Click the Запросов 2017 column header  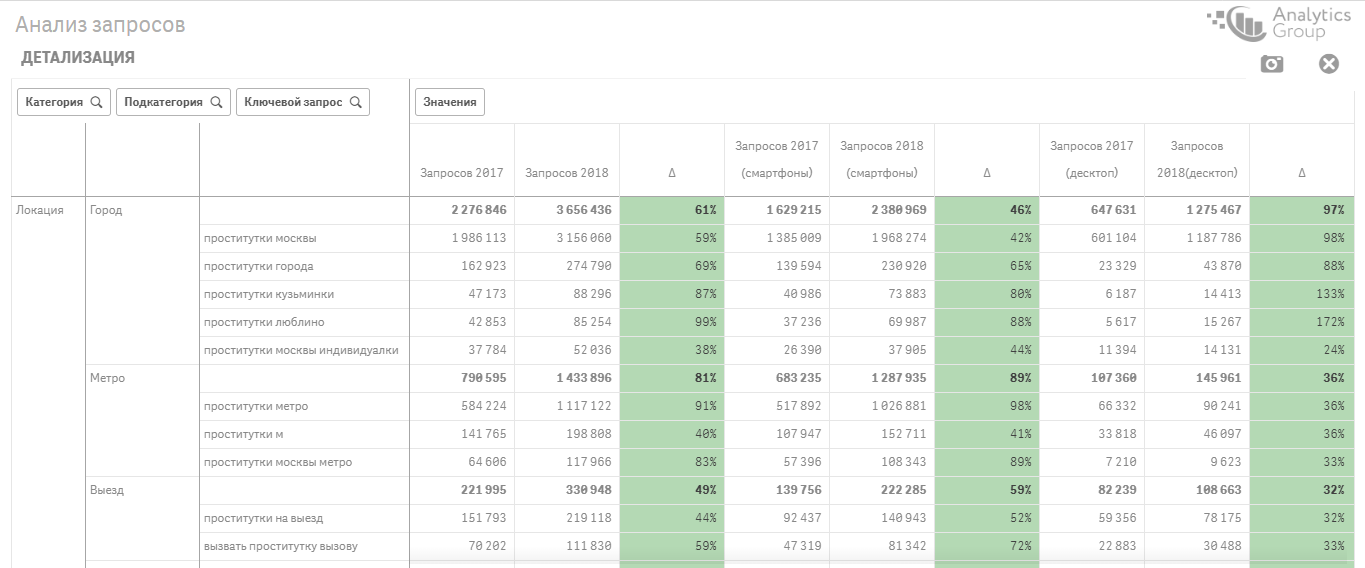[461, 173]
